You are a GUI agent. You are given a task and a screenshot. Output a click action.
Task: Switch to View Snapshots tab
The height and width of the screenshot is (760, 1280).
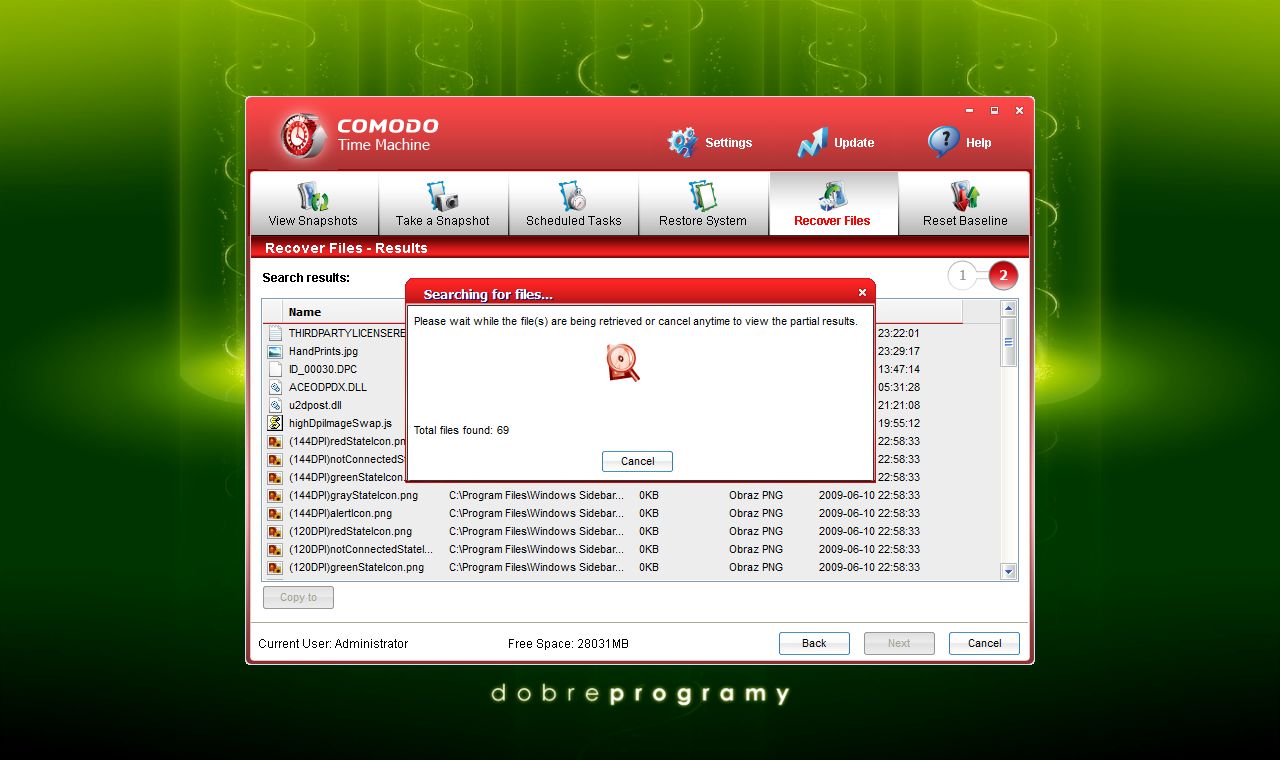coord(313,204)
